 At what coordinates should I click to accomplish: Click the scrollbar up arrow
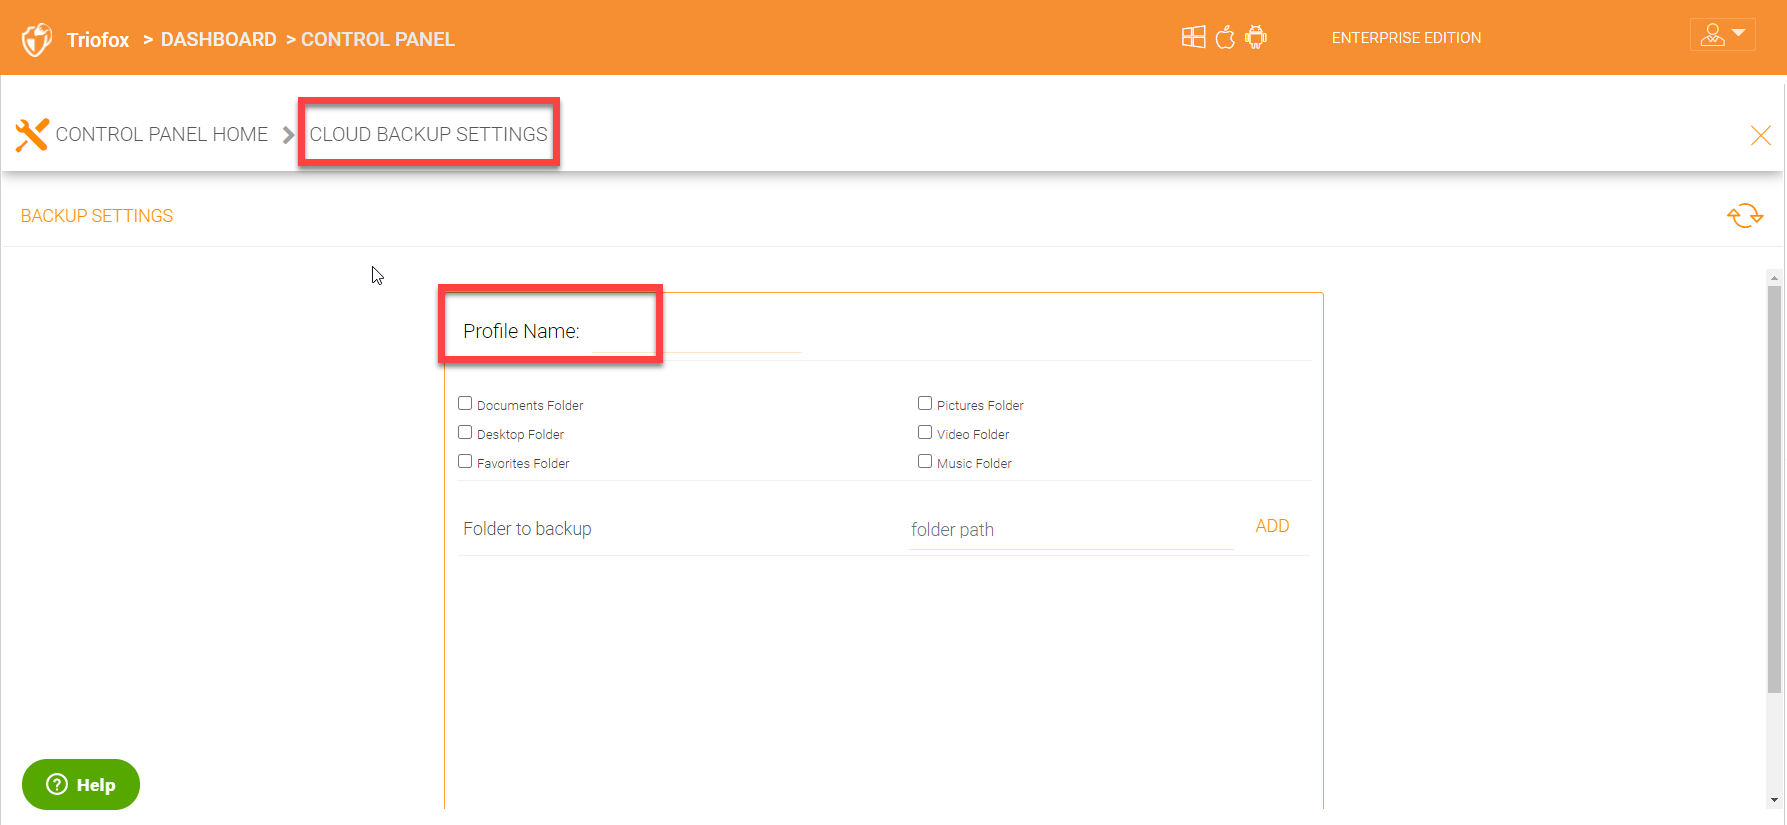pos(1774,277)
